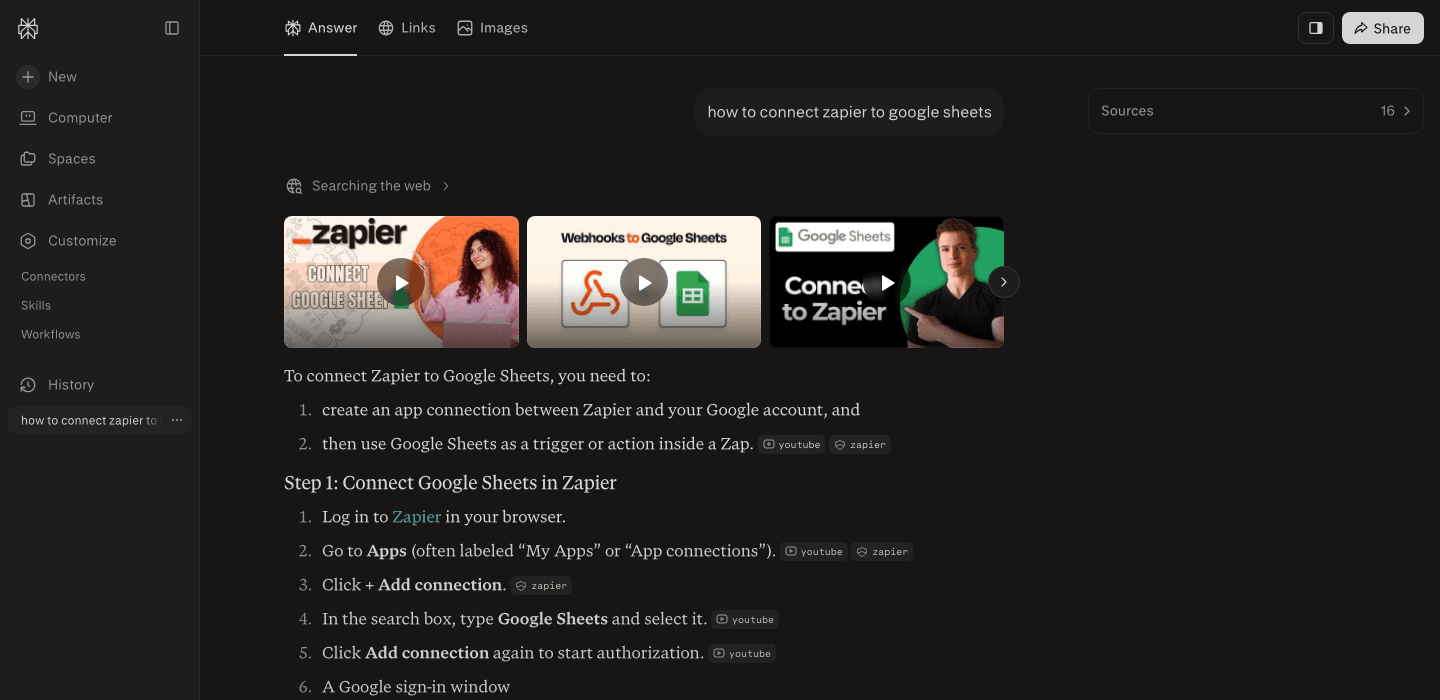The width and height of the screenshot is (1440, 700).
Task: Switch to the Links tab
Action: 407,28
